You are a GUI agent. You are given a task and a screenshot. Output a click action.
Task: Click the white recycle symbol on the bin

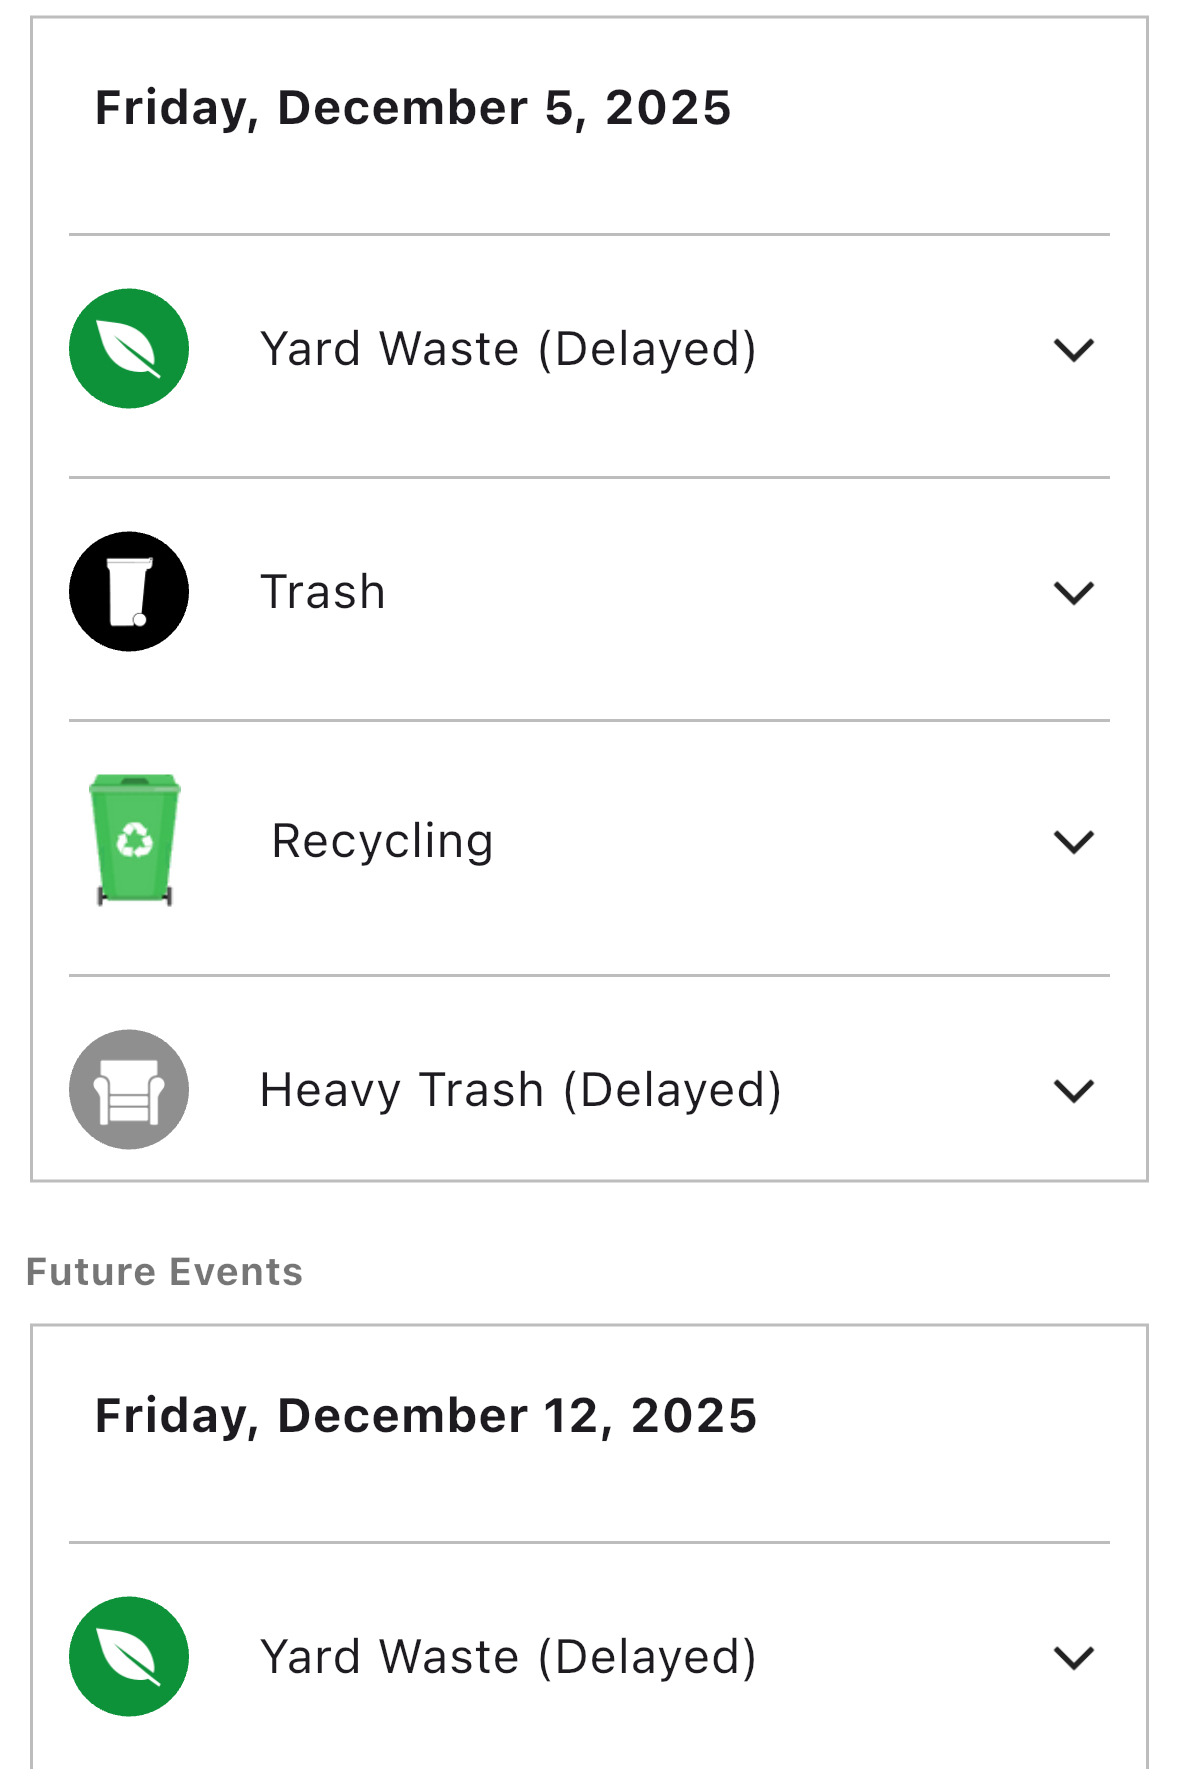click(134, 840)
